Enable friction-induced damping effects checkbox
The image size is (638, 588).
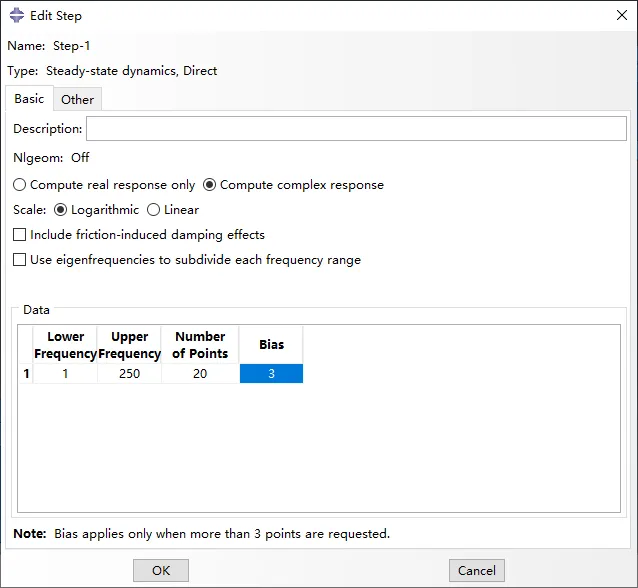pos(20,235)
